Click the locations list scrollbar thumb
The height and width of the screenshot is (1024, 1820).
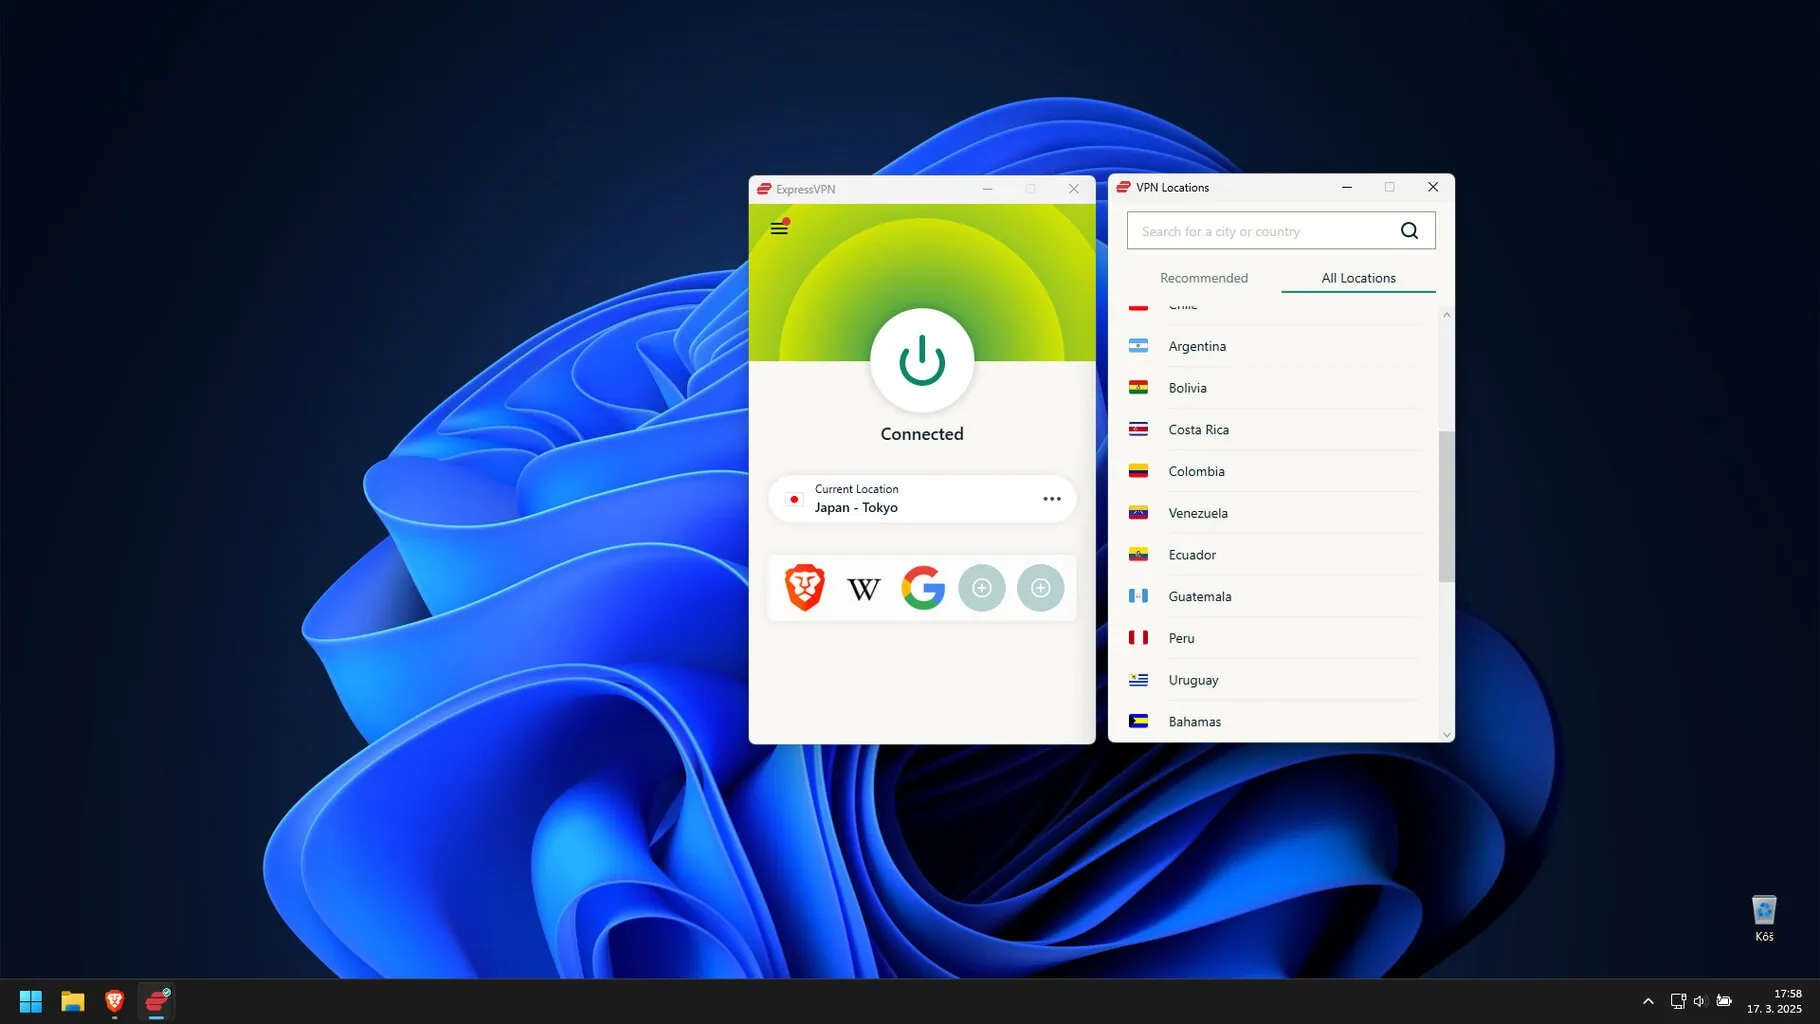(x=1446, y=505)
